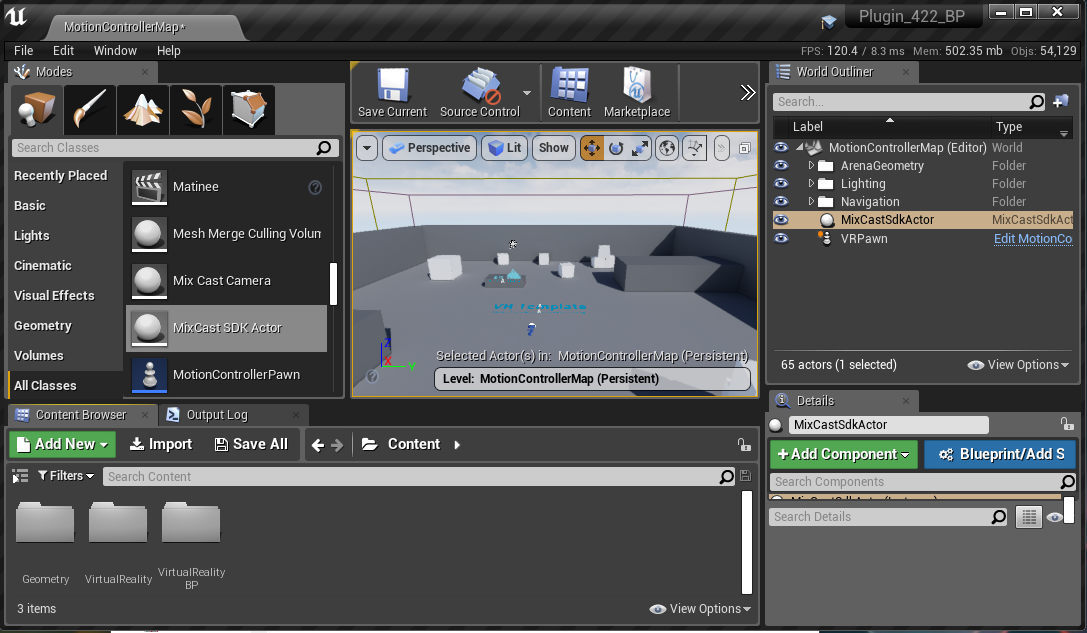Viewport: 1087px width, 633px height.
Task: Hide the ArenaGeometry folder
Action: [781, 166]
